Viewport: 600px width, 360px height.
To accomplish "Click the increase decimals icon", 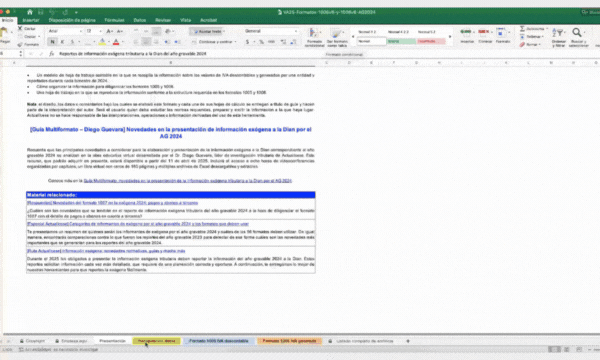I will coord(284,42).
